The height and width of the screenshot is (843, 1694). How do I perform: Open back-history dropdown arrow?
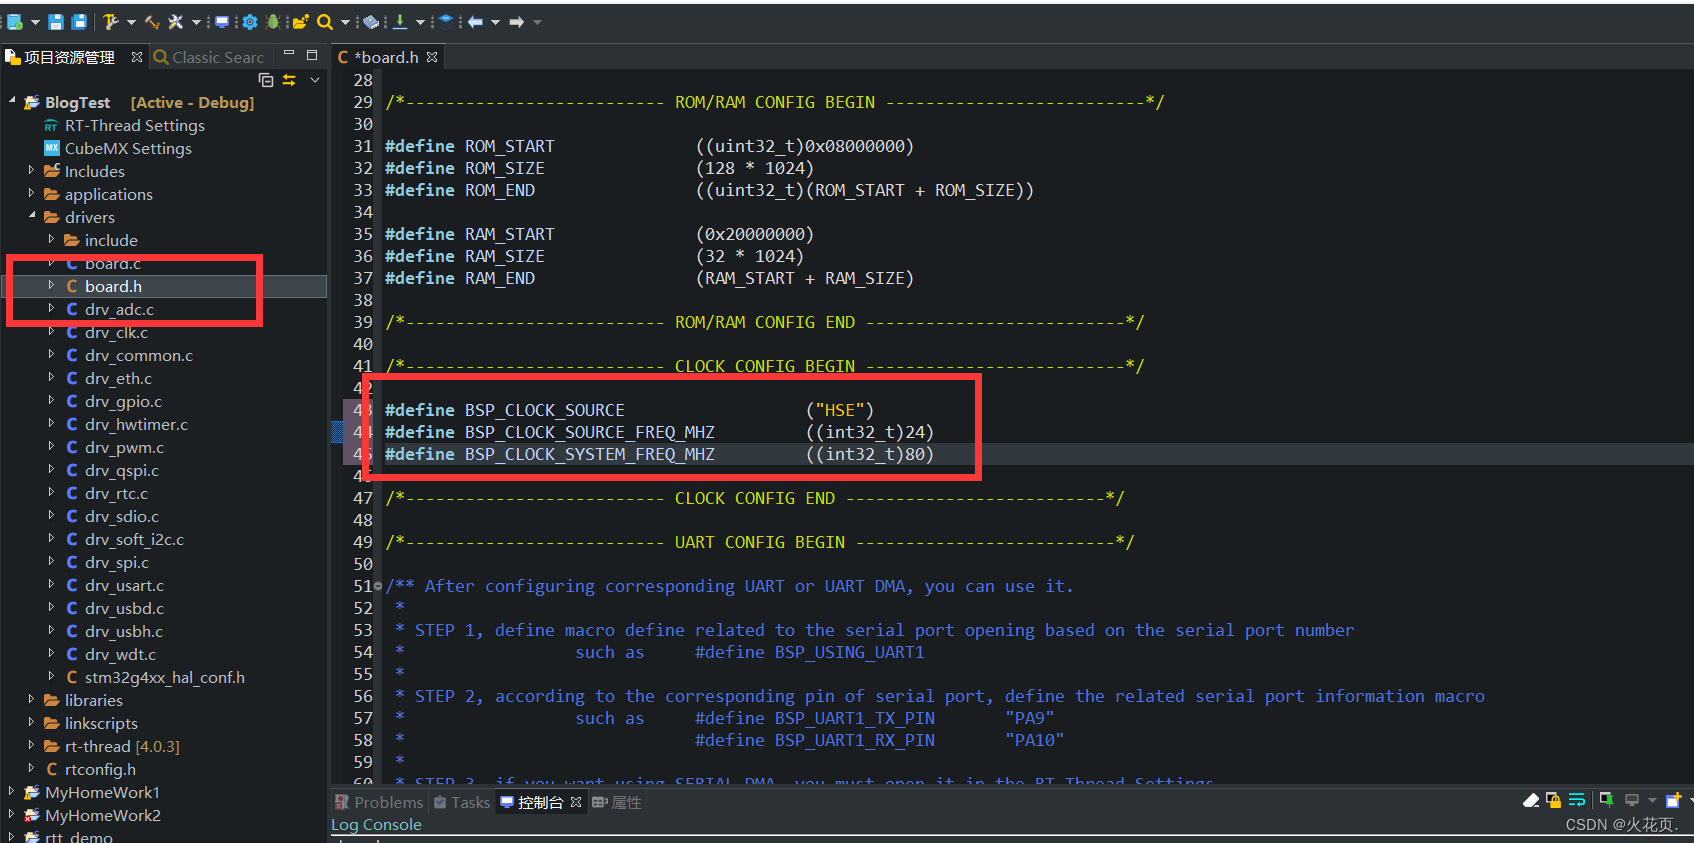(495, 22)
